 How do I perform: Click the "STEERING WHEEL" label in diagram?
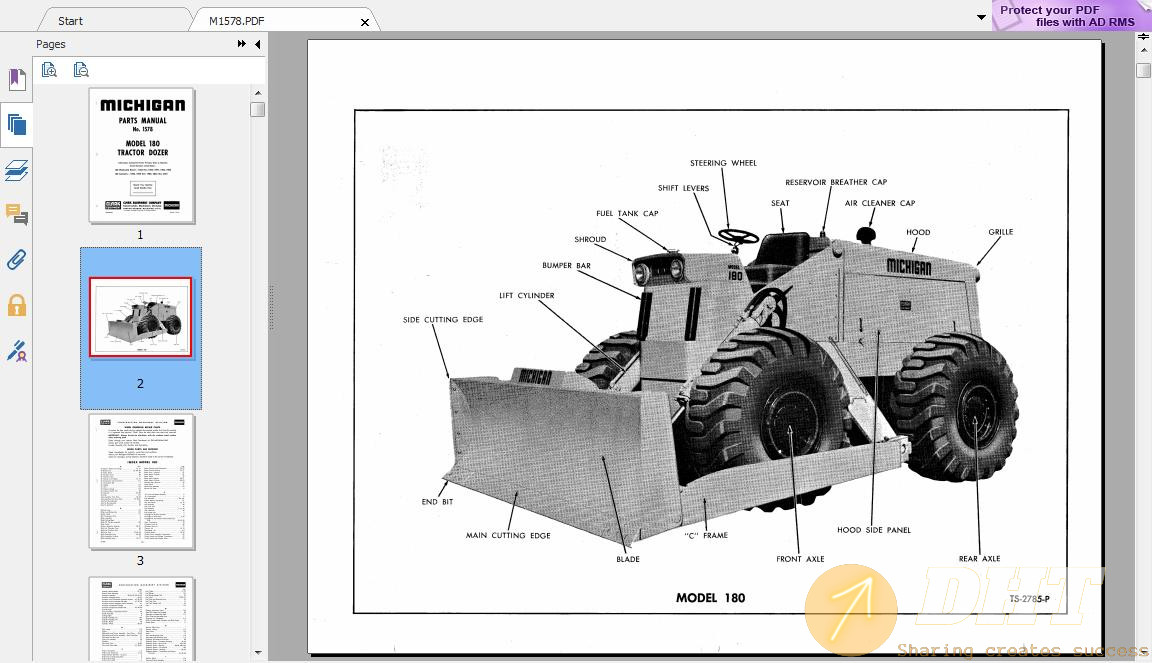pyautogui.click(x=723, y=163)
